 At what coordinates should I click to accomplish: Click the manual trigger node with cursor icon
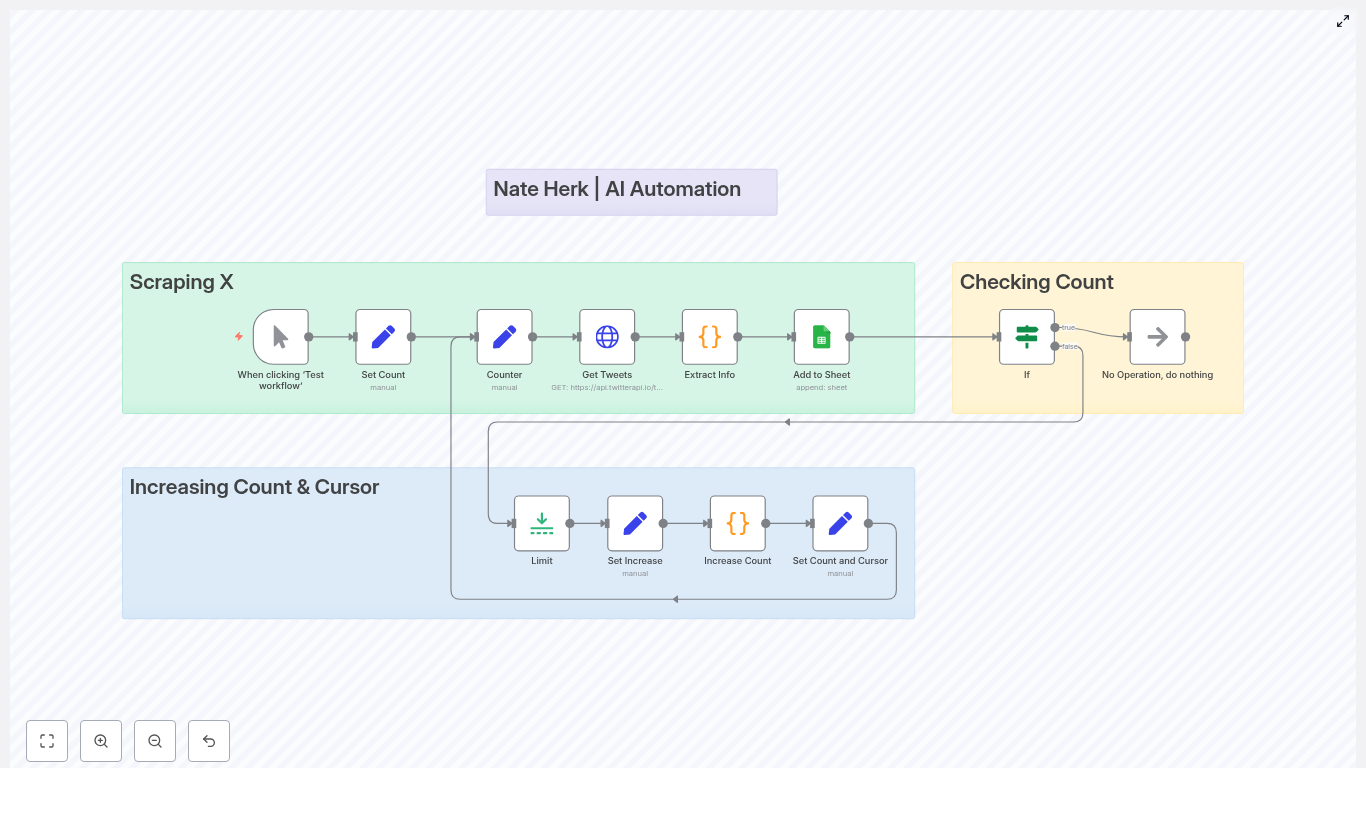coord(281,337)
